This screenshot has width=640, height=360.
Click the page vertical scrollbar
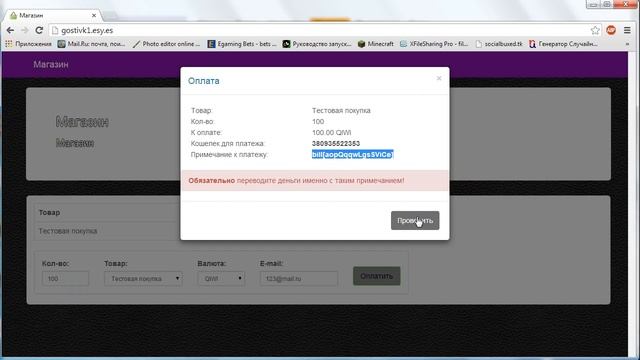click(x=633, y=204)
